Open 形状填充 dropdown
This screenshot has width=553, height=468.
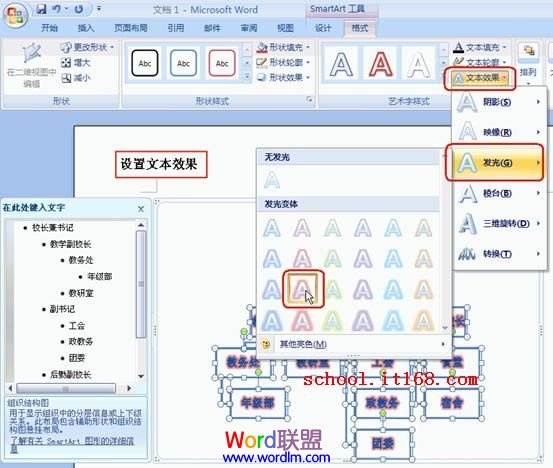[x=284, y=47]
